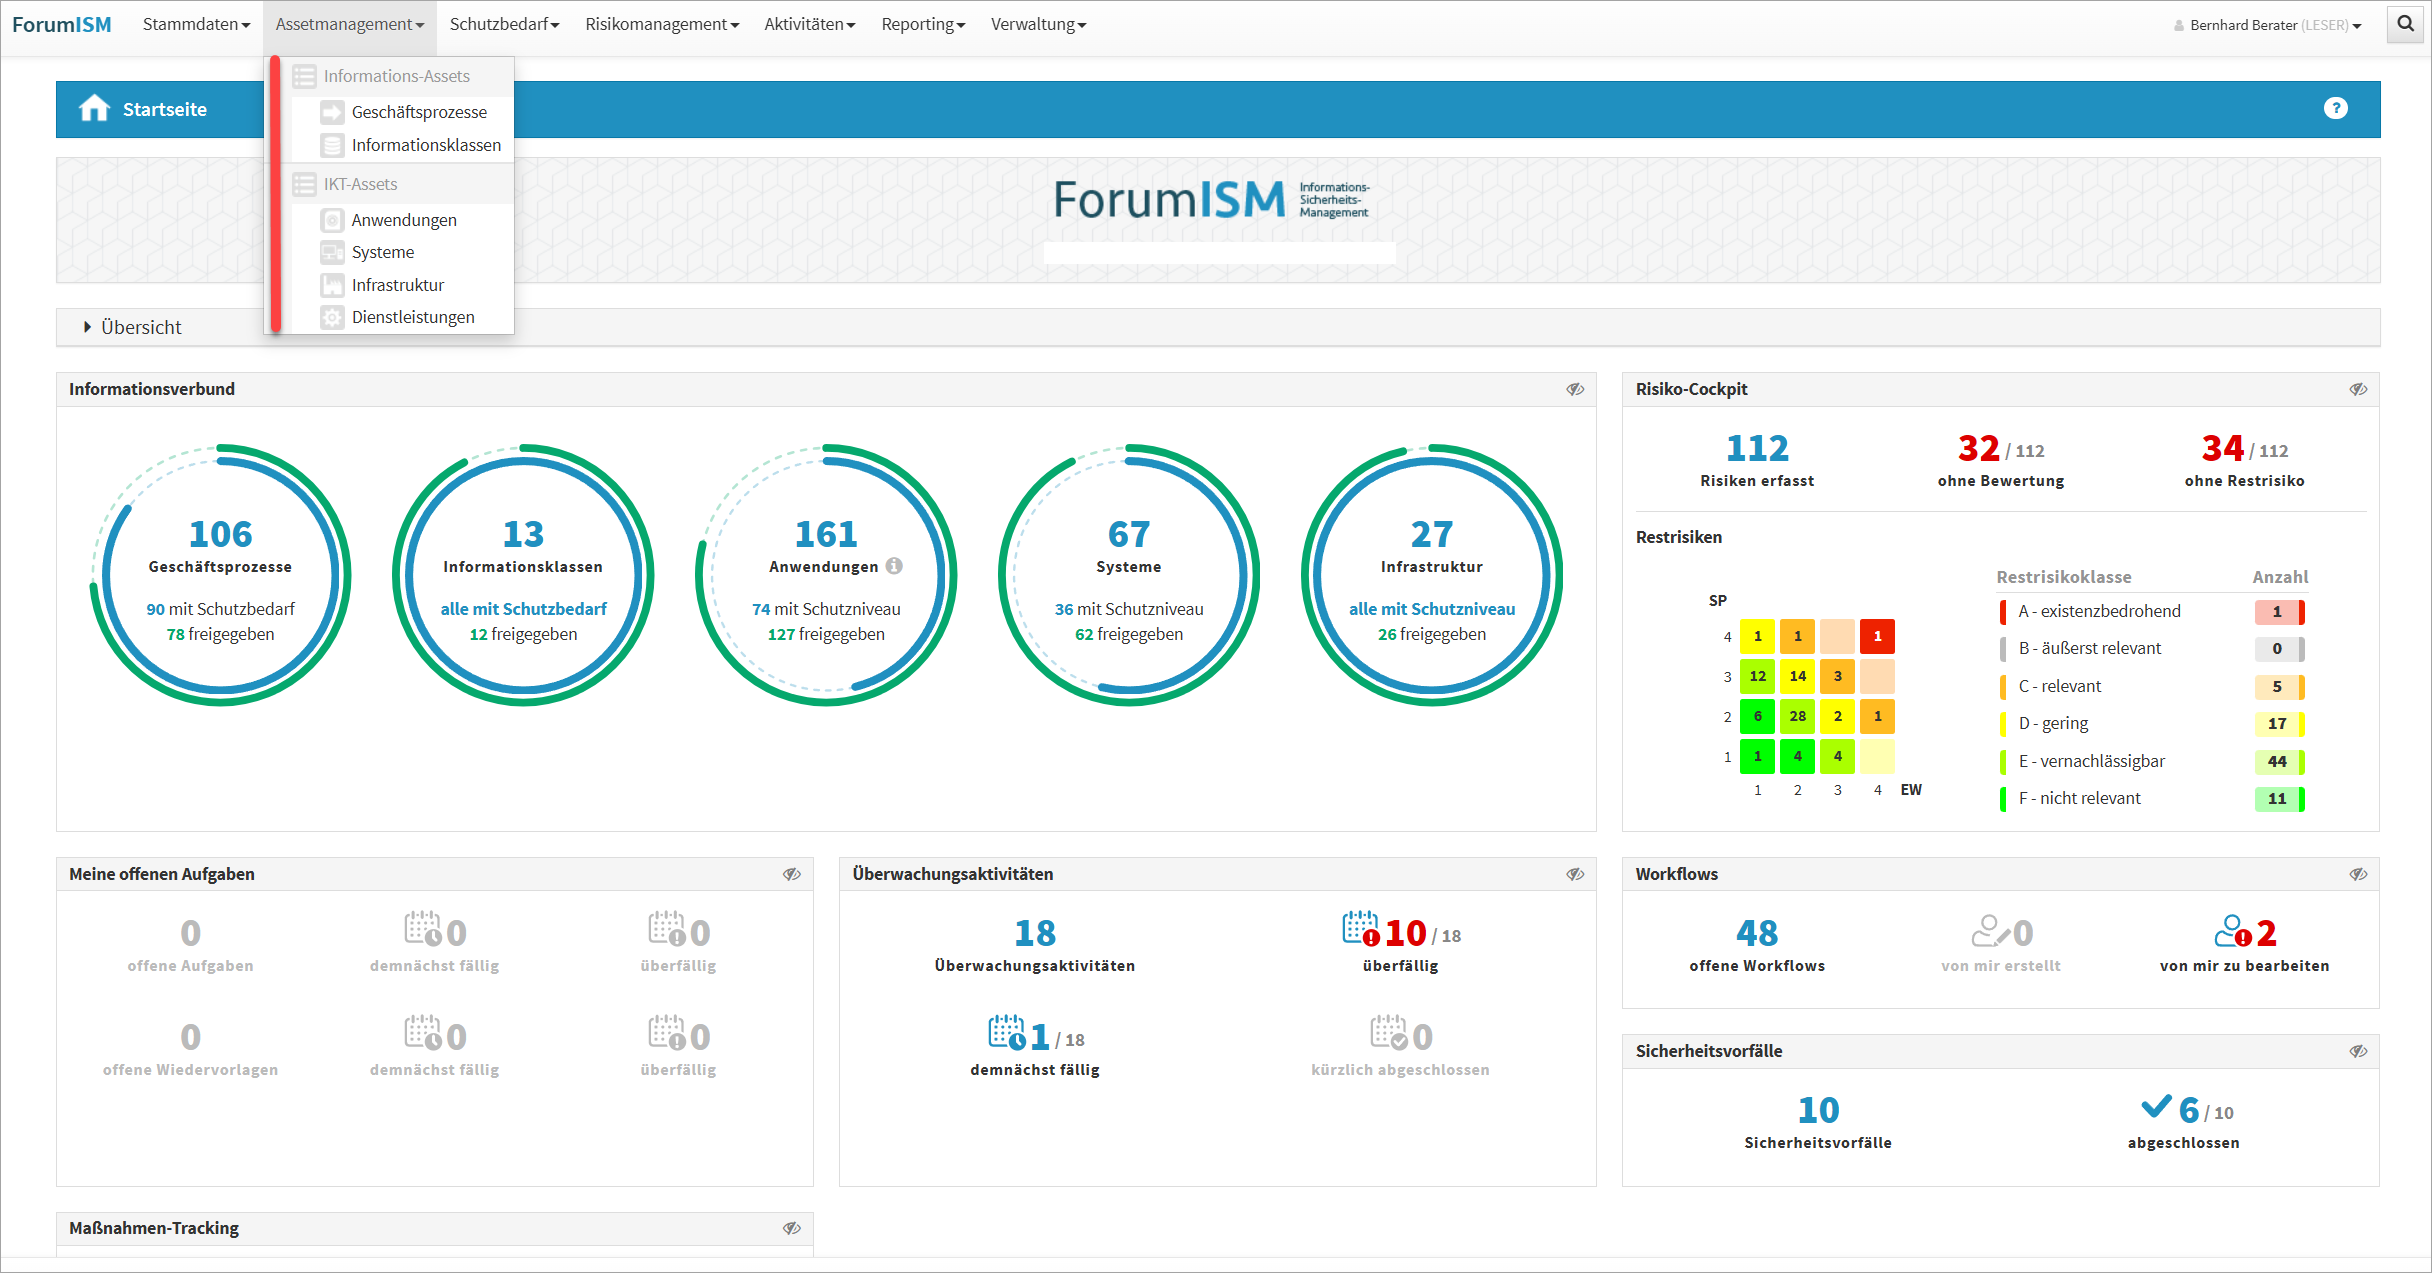Select Geschäftsprozesse from the Assetmanagement menu

click(419, 112)
